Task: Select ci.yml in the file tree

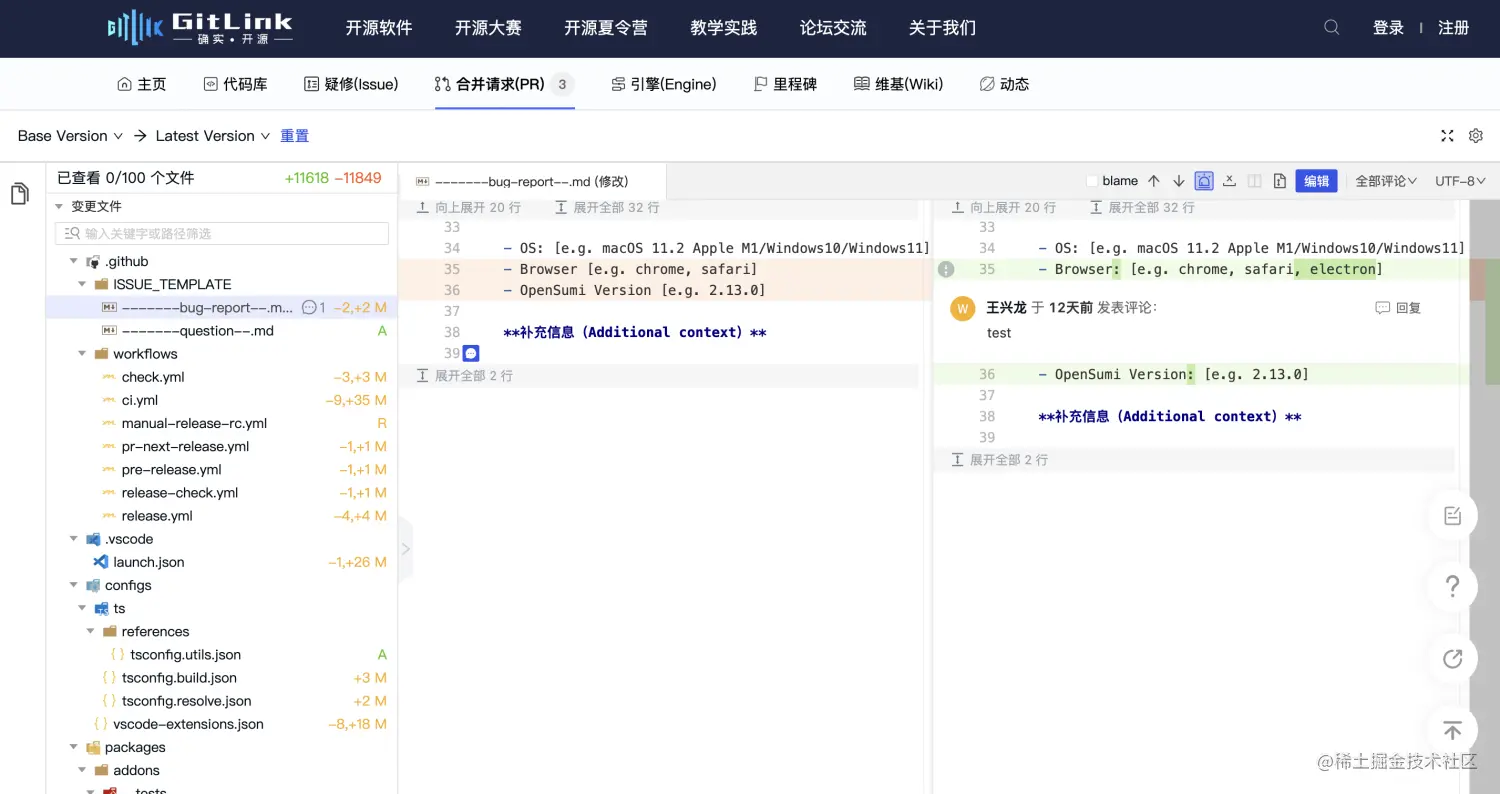Action: pos(140,400)
